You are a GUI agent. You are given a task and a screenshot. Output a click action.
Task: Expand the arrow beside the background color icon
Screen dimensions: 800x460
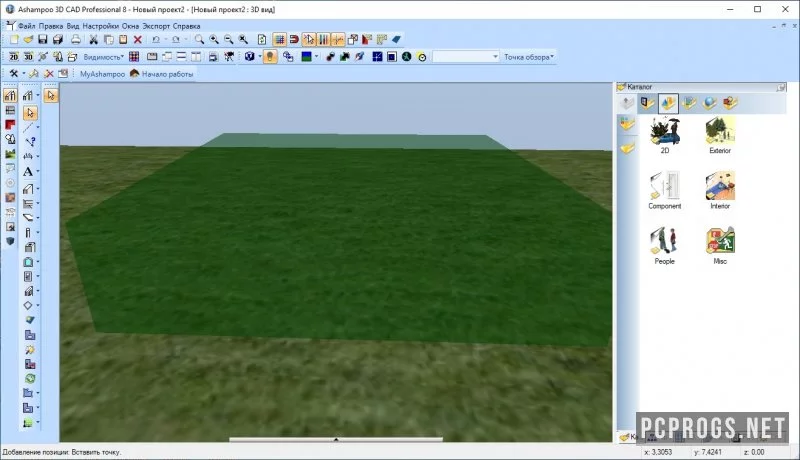pyautogui.click(x=316, y=57)
